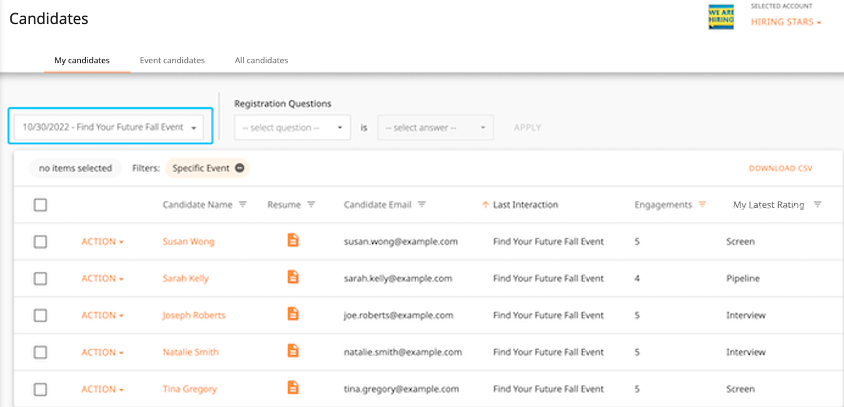Click Interview rating in Natalie Smith row

pyautogui.click(x=745, y=352)
